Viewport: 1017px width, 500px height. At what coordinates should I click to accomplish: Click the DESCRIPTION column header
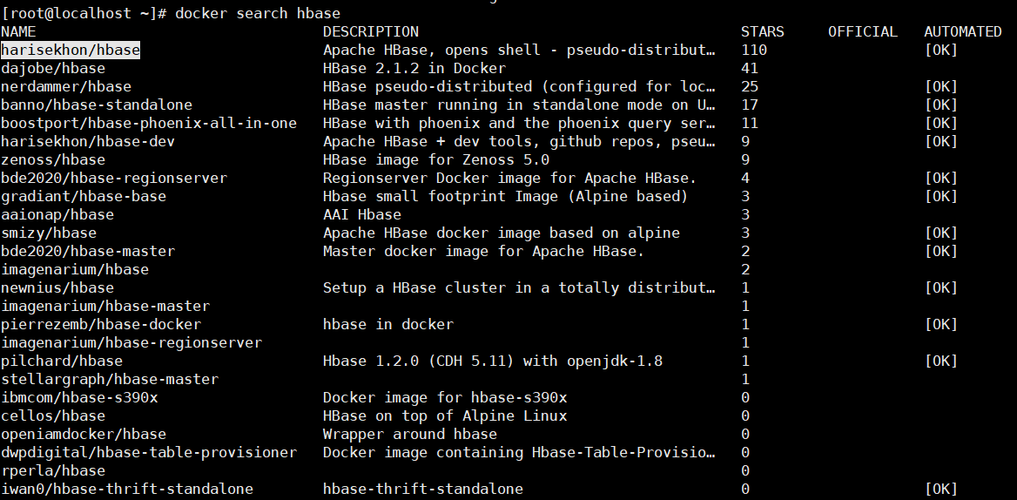coord(371,32)
